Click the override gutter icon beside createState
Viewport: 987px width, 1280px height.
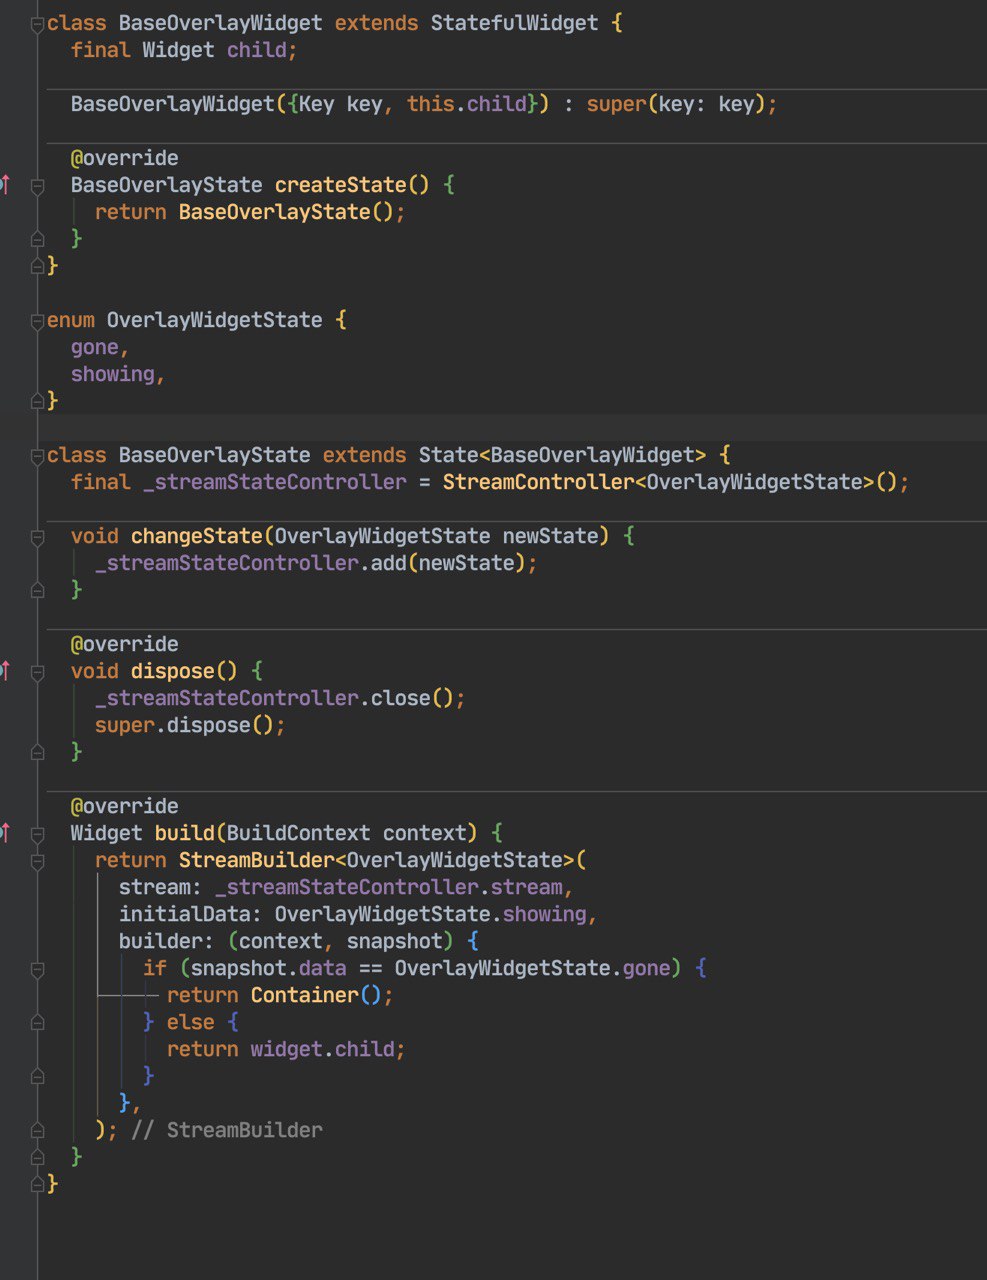5,185
